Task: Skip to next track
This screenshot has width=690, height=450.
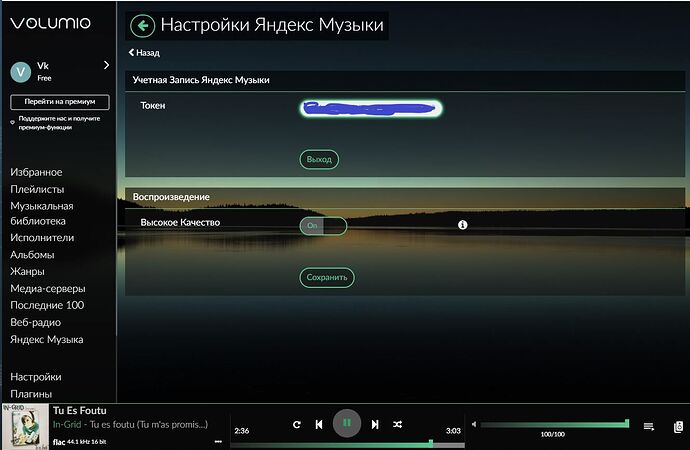Action: 374,424
